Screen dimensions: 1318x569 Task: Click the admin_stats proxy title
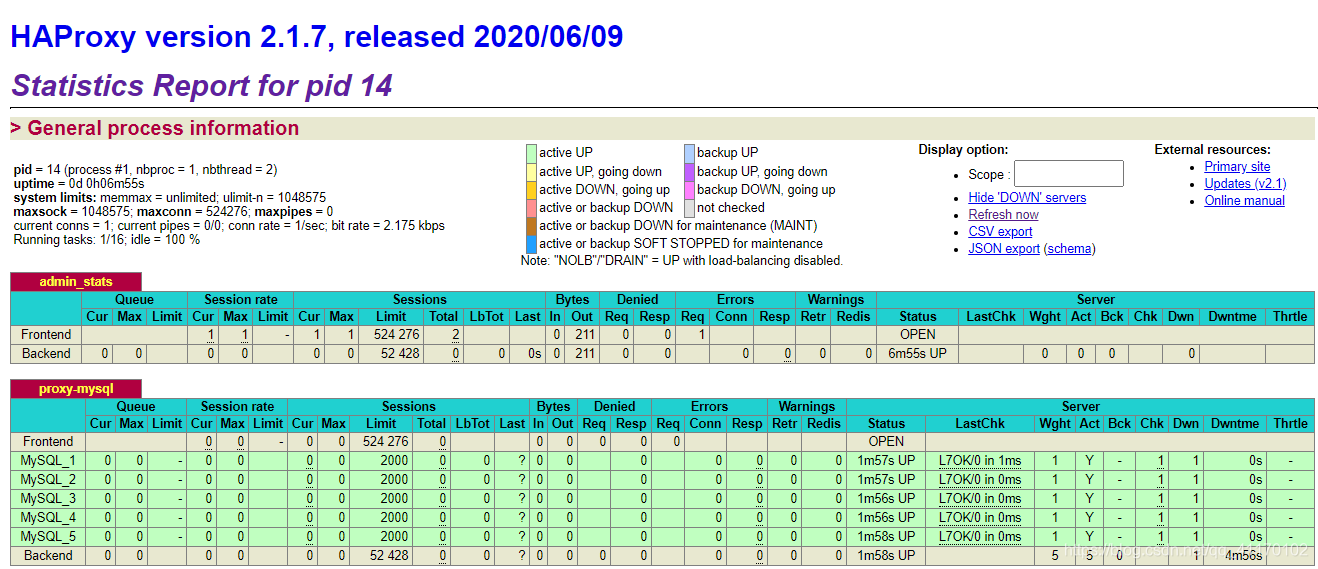[x=76, y=281]
